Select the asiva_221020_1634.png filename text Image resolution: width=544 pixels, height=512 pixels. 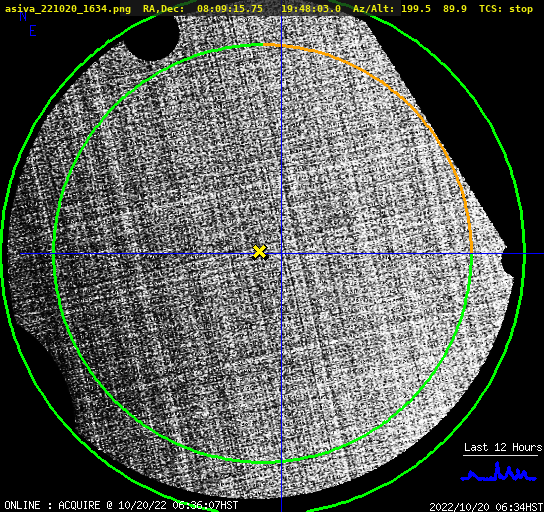tap(68, 9)
